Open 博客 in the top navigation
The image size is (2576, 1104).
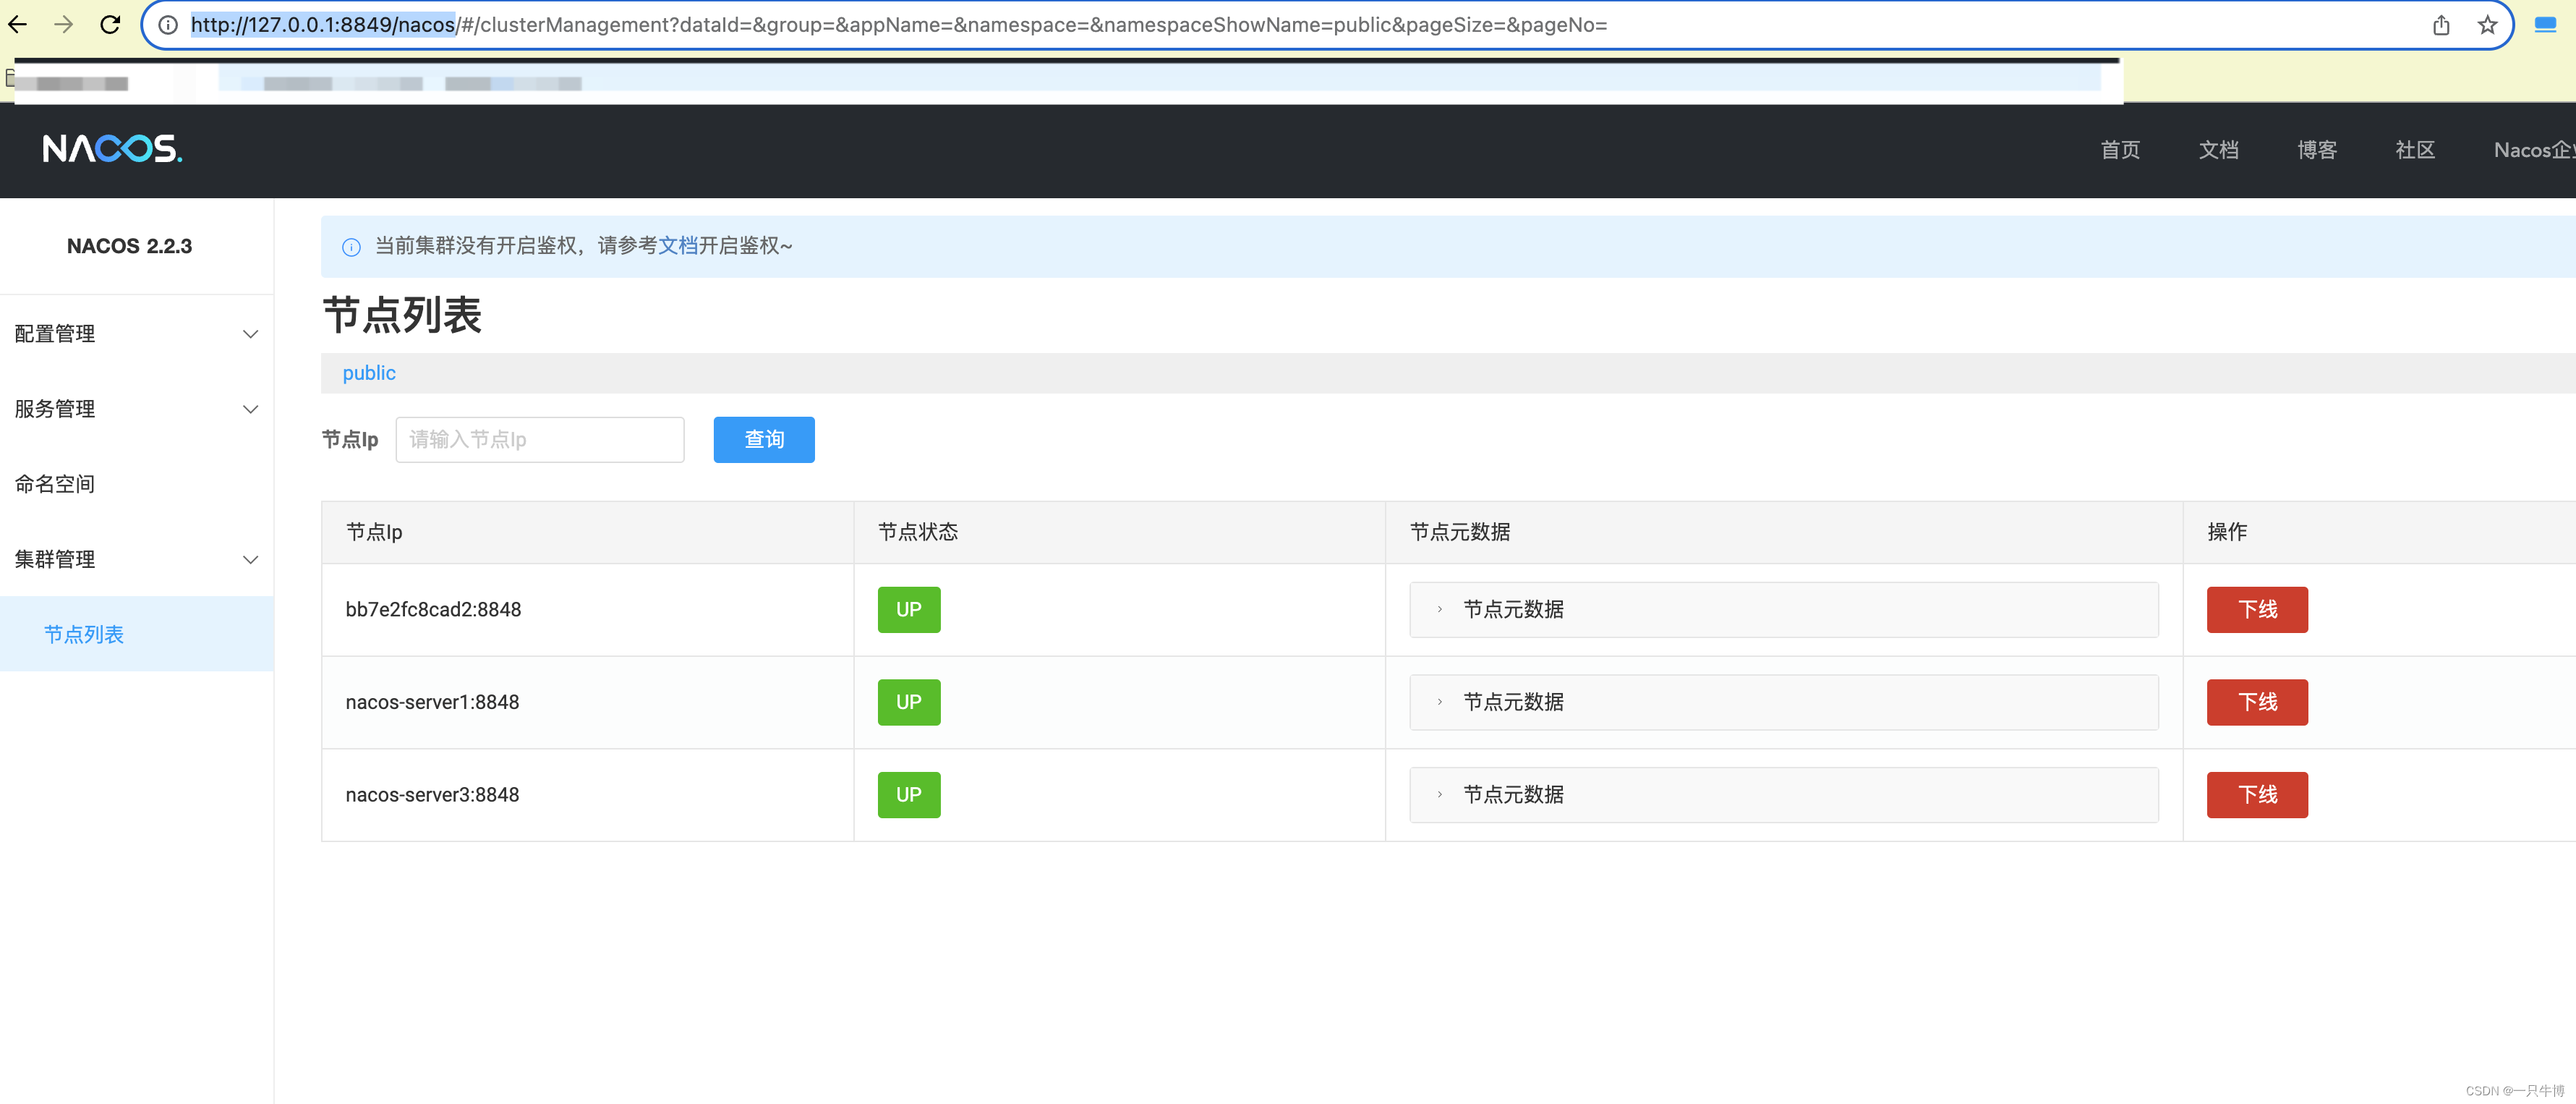[2316, 150]
